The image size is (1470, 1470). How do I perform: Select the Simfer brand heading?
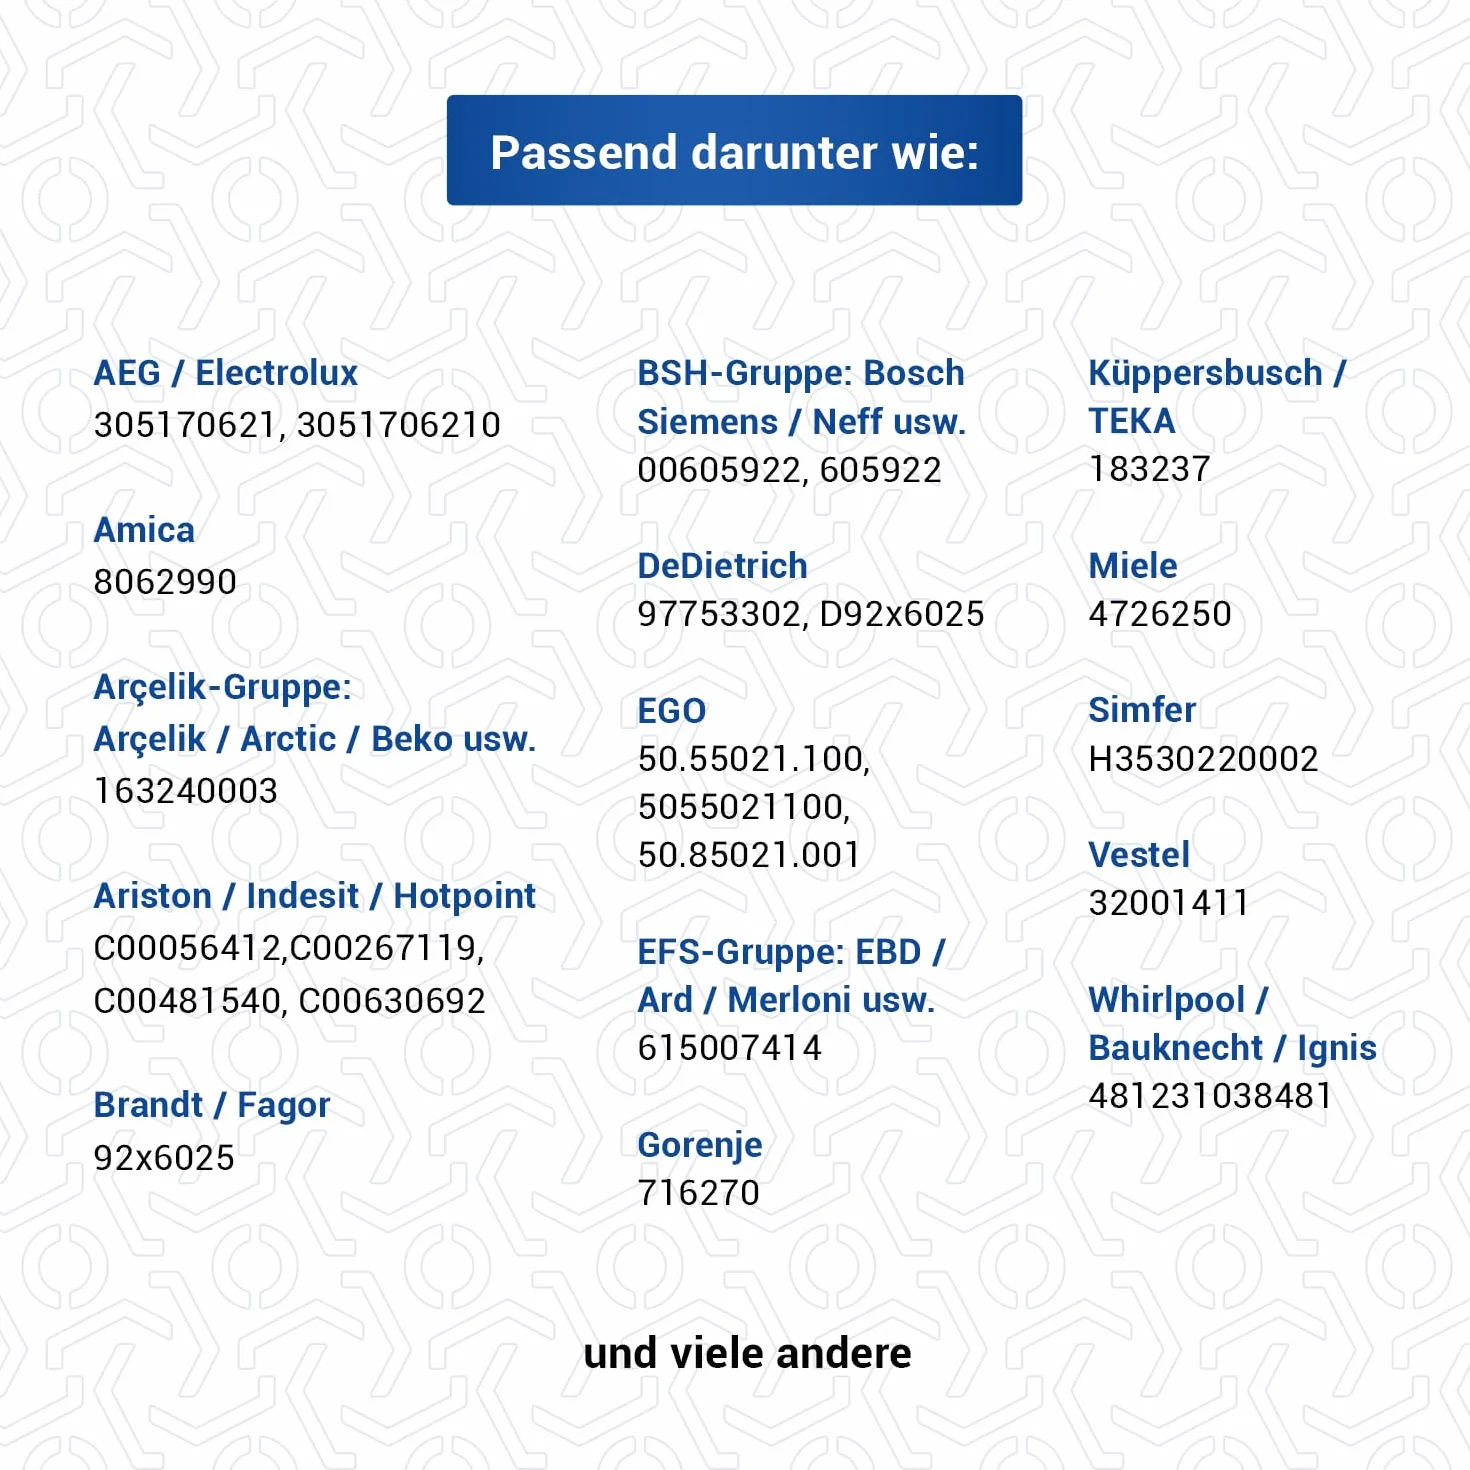coord(1142,710)
